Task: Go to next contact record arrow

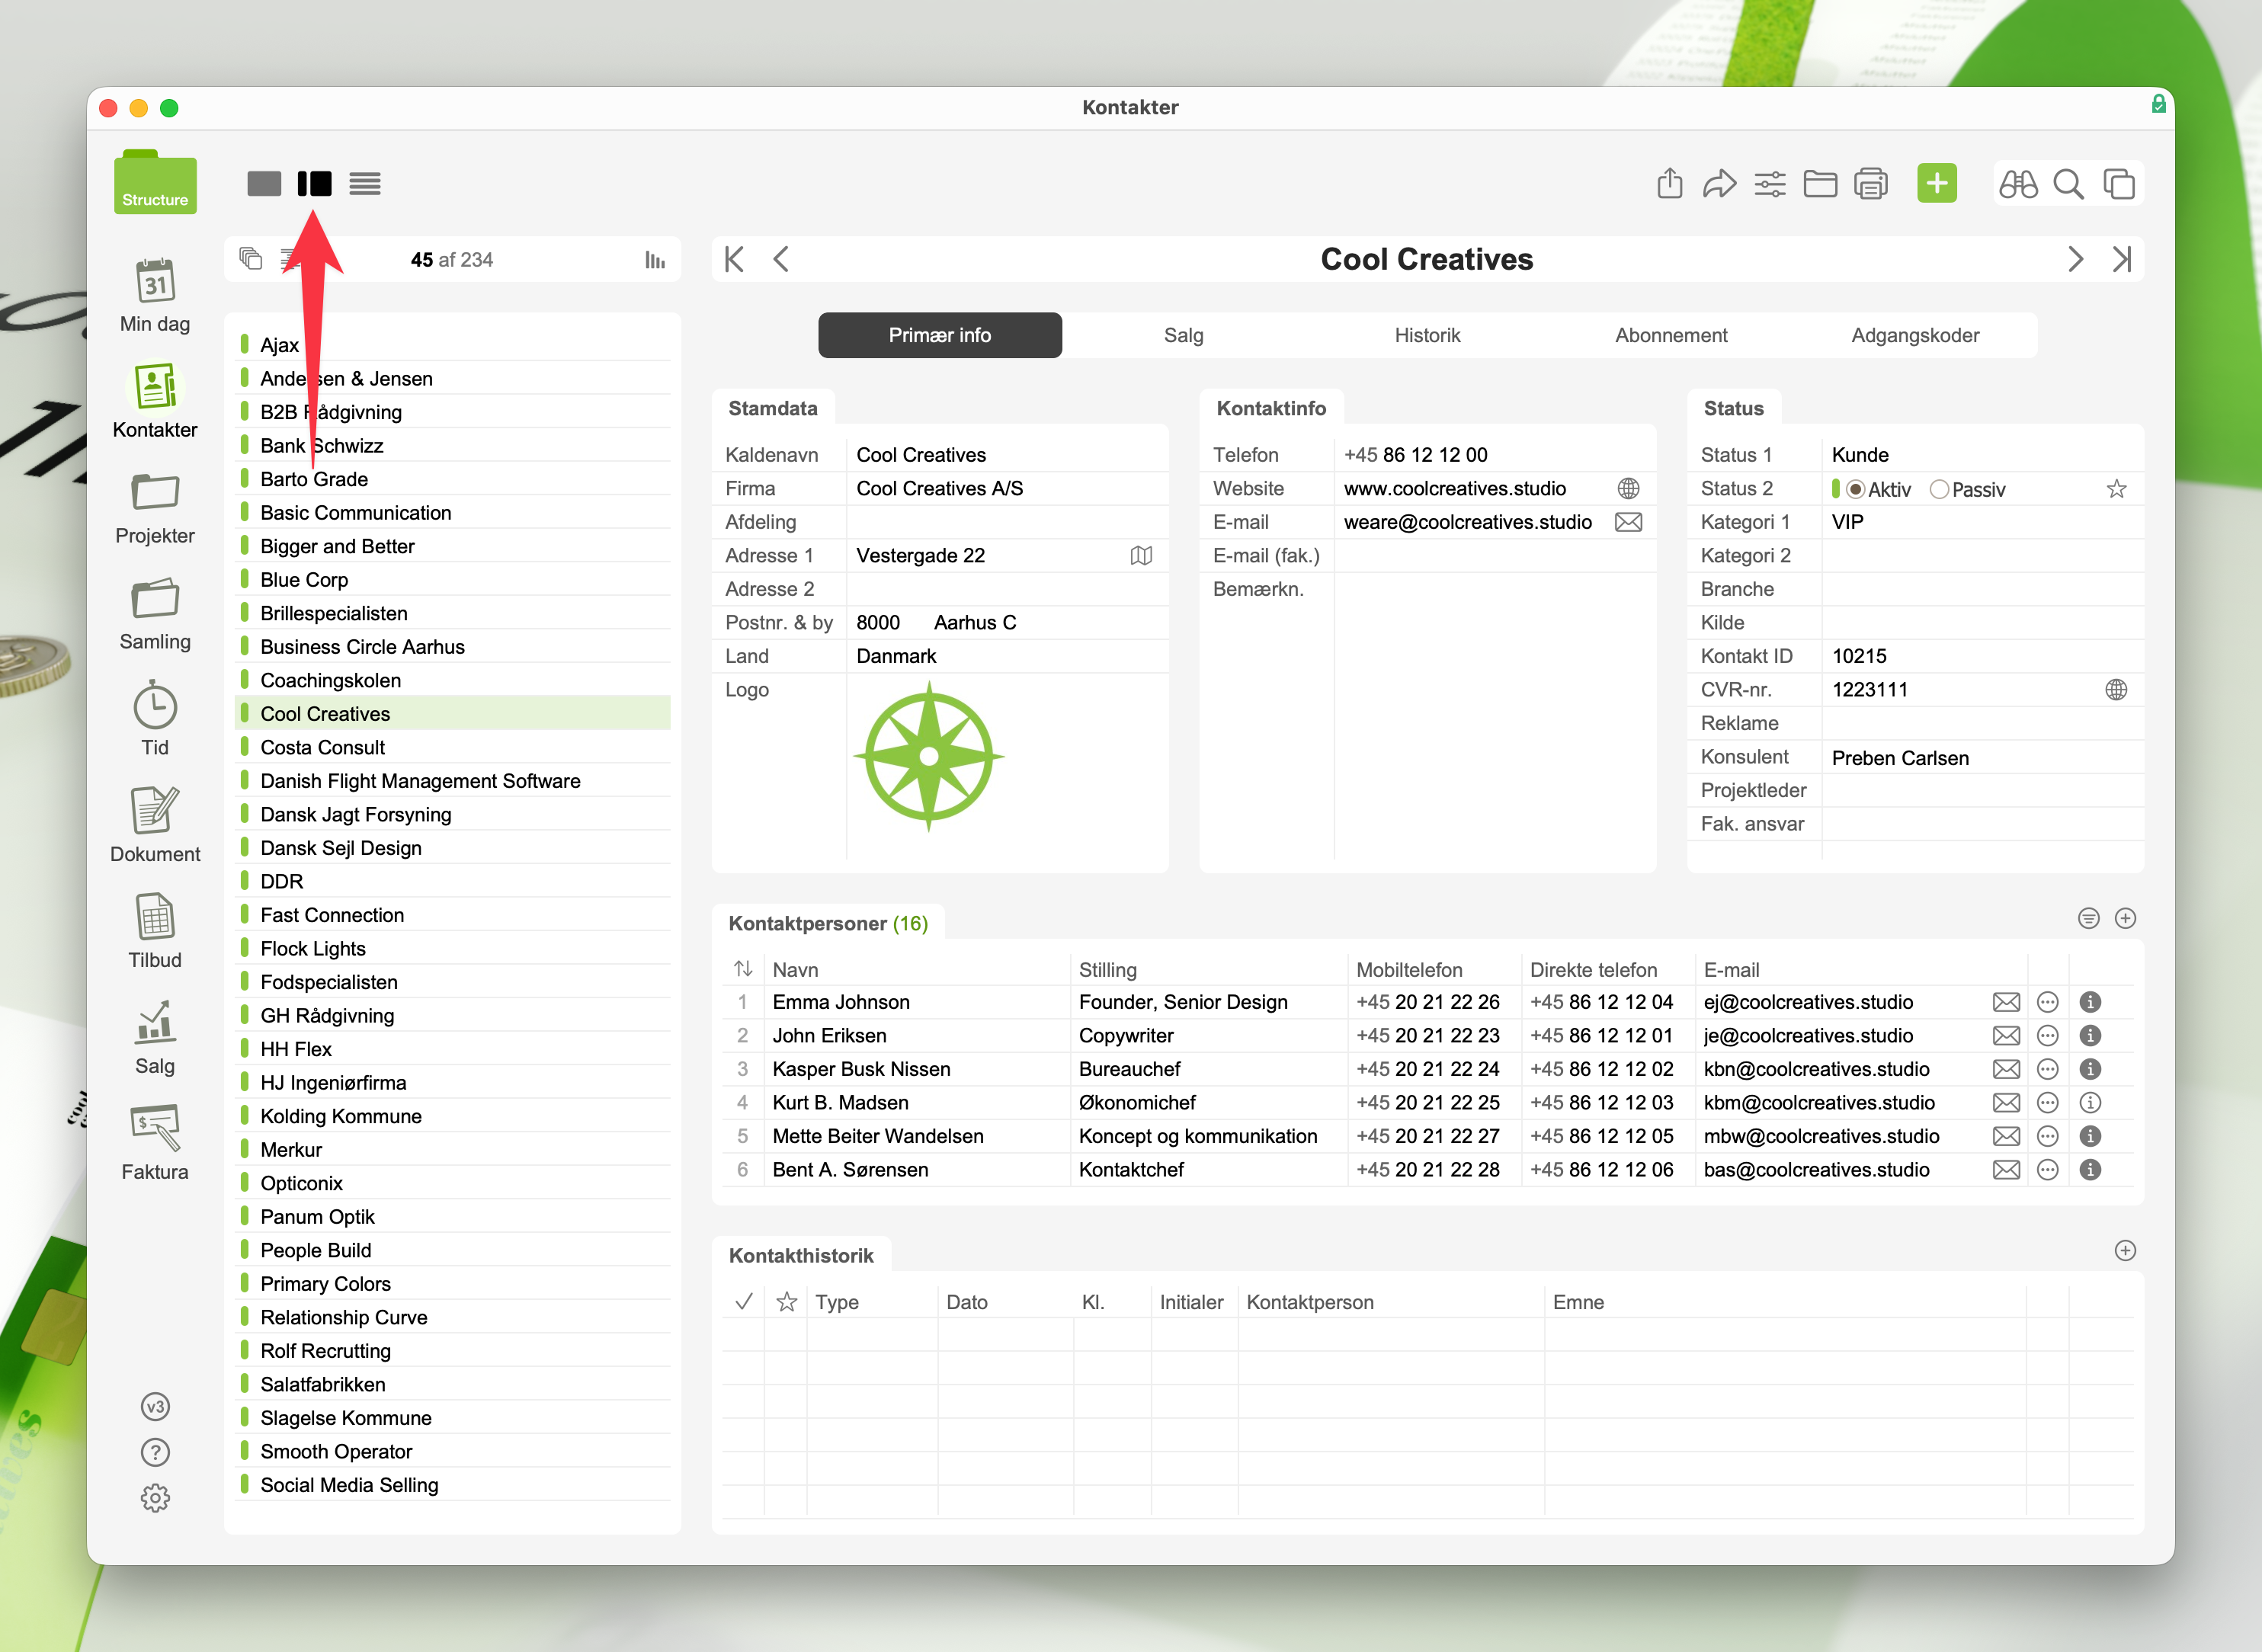Action: coord(2075,260)
